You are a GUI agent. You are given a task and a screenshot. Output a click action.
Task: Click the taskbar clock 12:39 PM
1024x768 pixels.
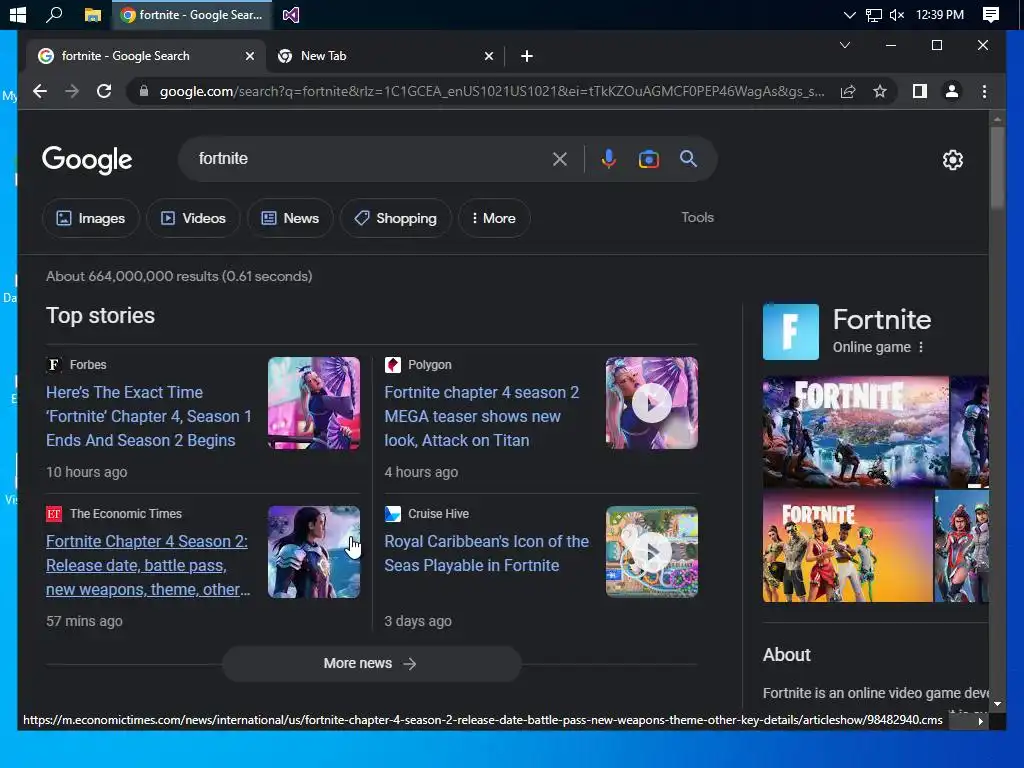click(x=940, y=14)
